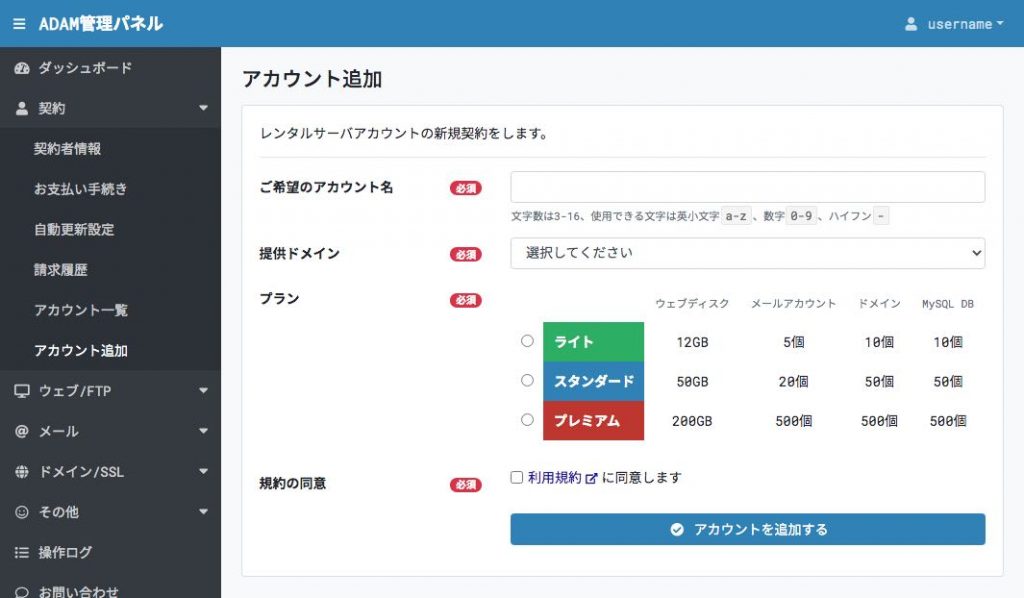The width and height of the screenshot is (1024, 598).
Task: Click the ウェブディスク column header
Action: click(x=692, y=304)
